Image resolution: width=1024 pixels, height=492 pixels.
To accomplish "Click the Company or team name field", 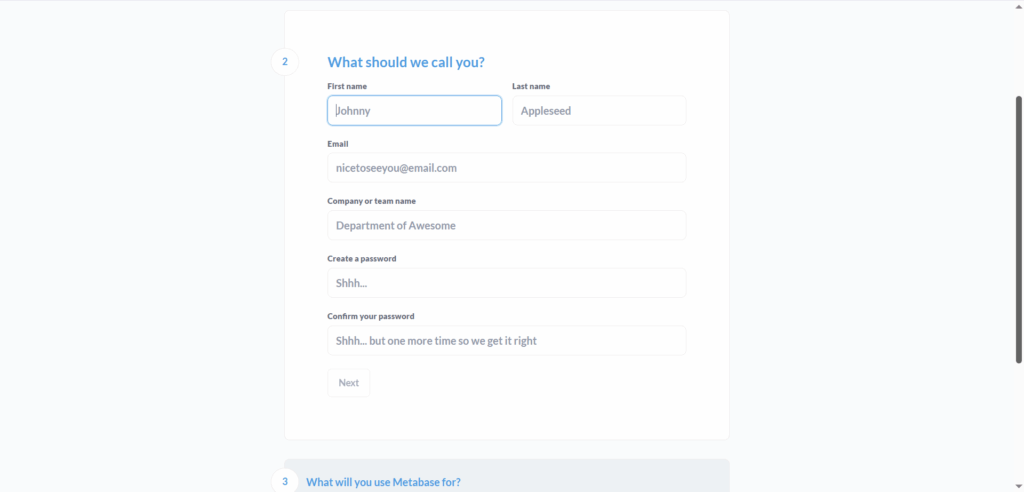I will [x=506, y=226].
